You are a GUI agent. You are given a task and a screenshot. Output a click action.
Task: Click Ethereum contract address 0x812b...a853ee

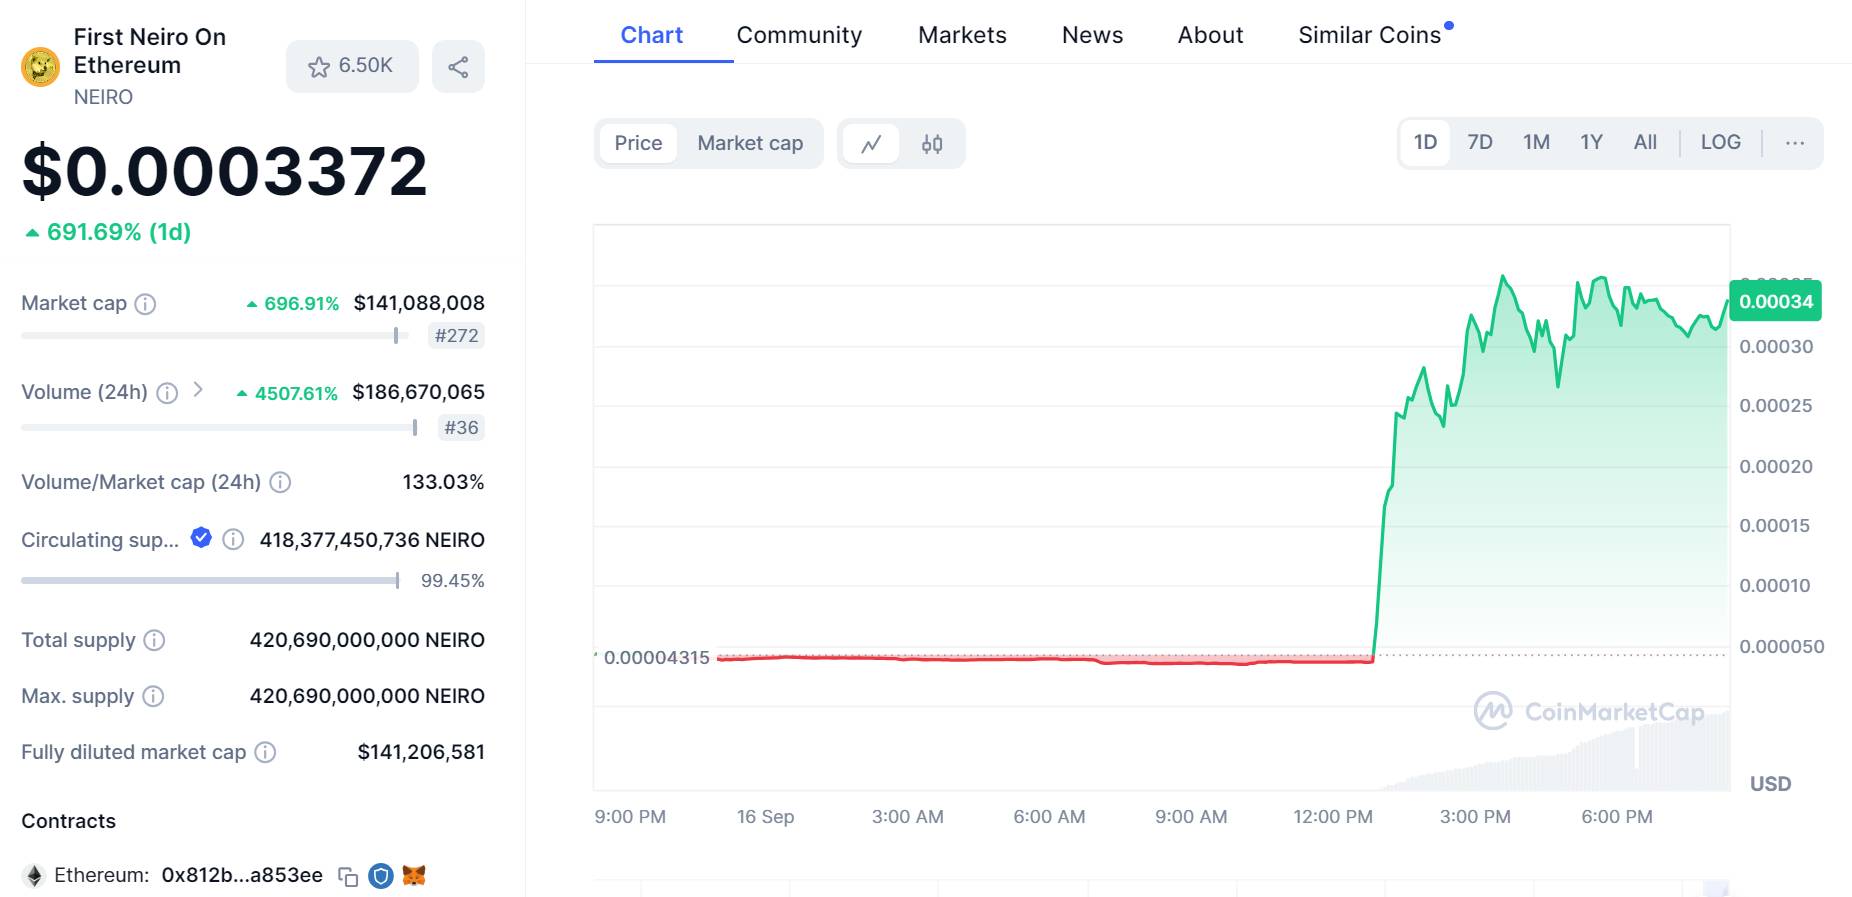pos(242,876)
